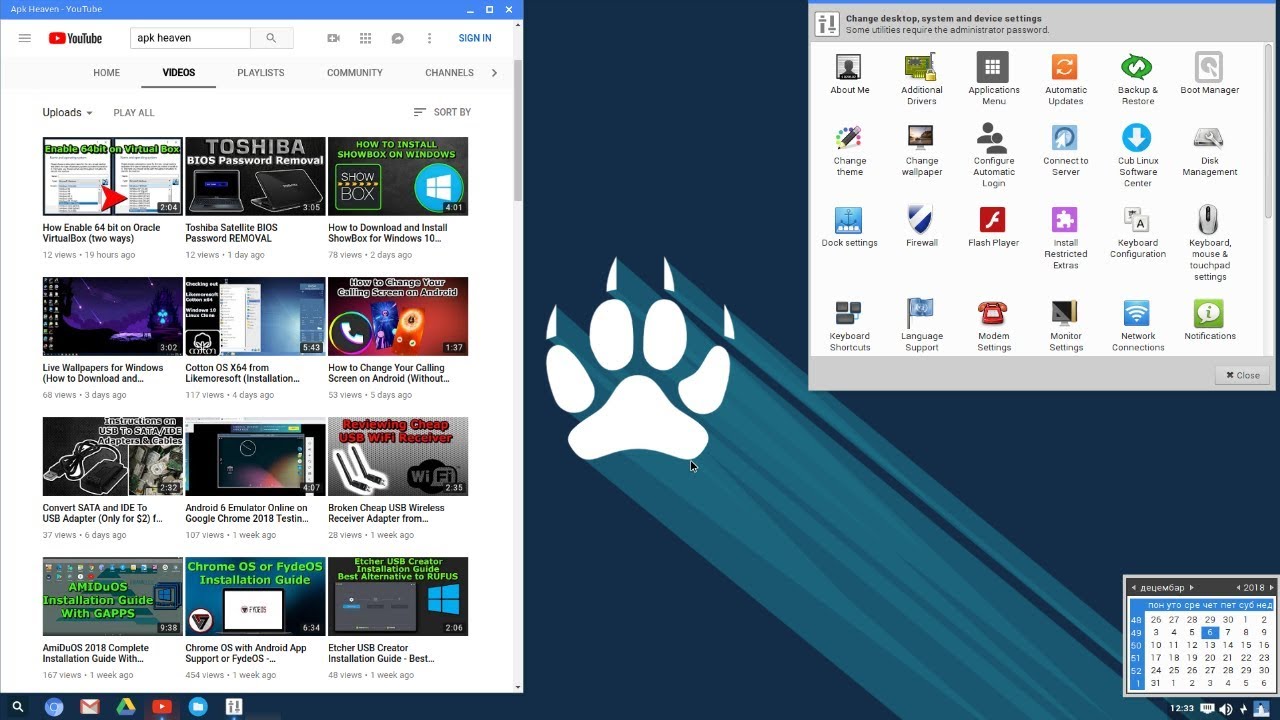Open Cotton OS X64 video title
Image resolution: width=1280 pixels, height=720 pixels.
[242, 373]
